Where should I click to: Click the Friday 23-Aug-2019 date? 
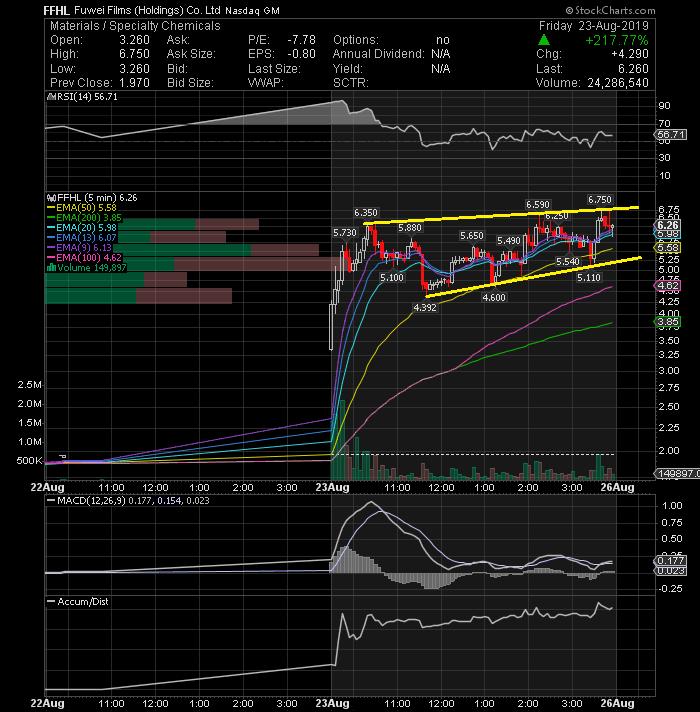pos(594,26)
